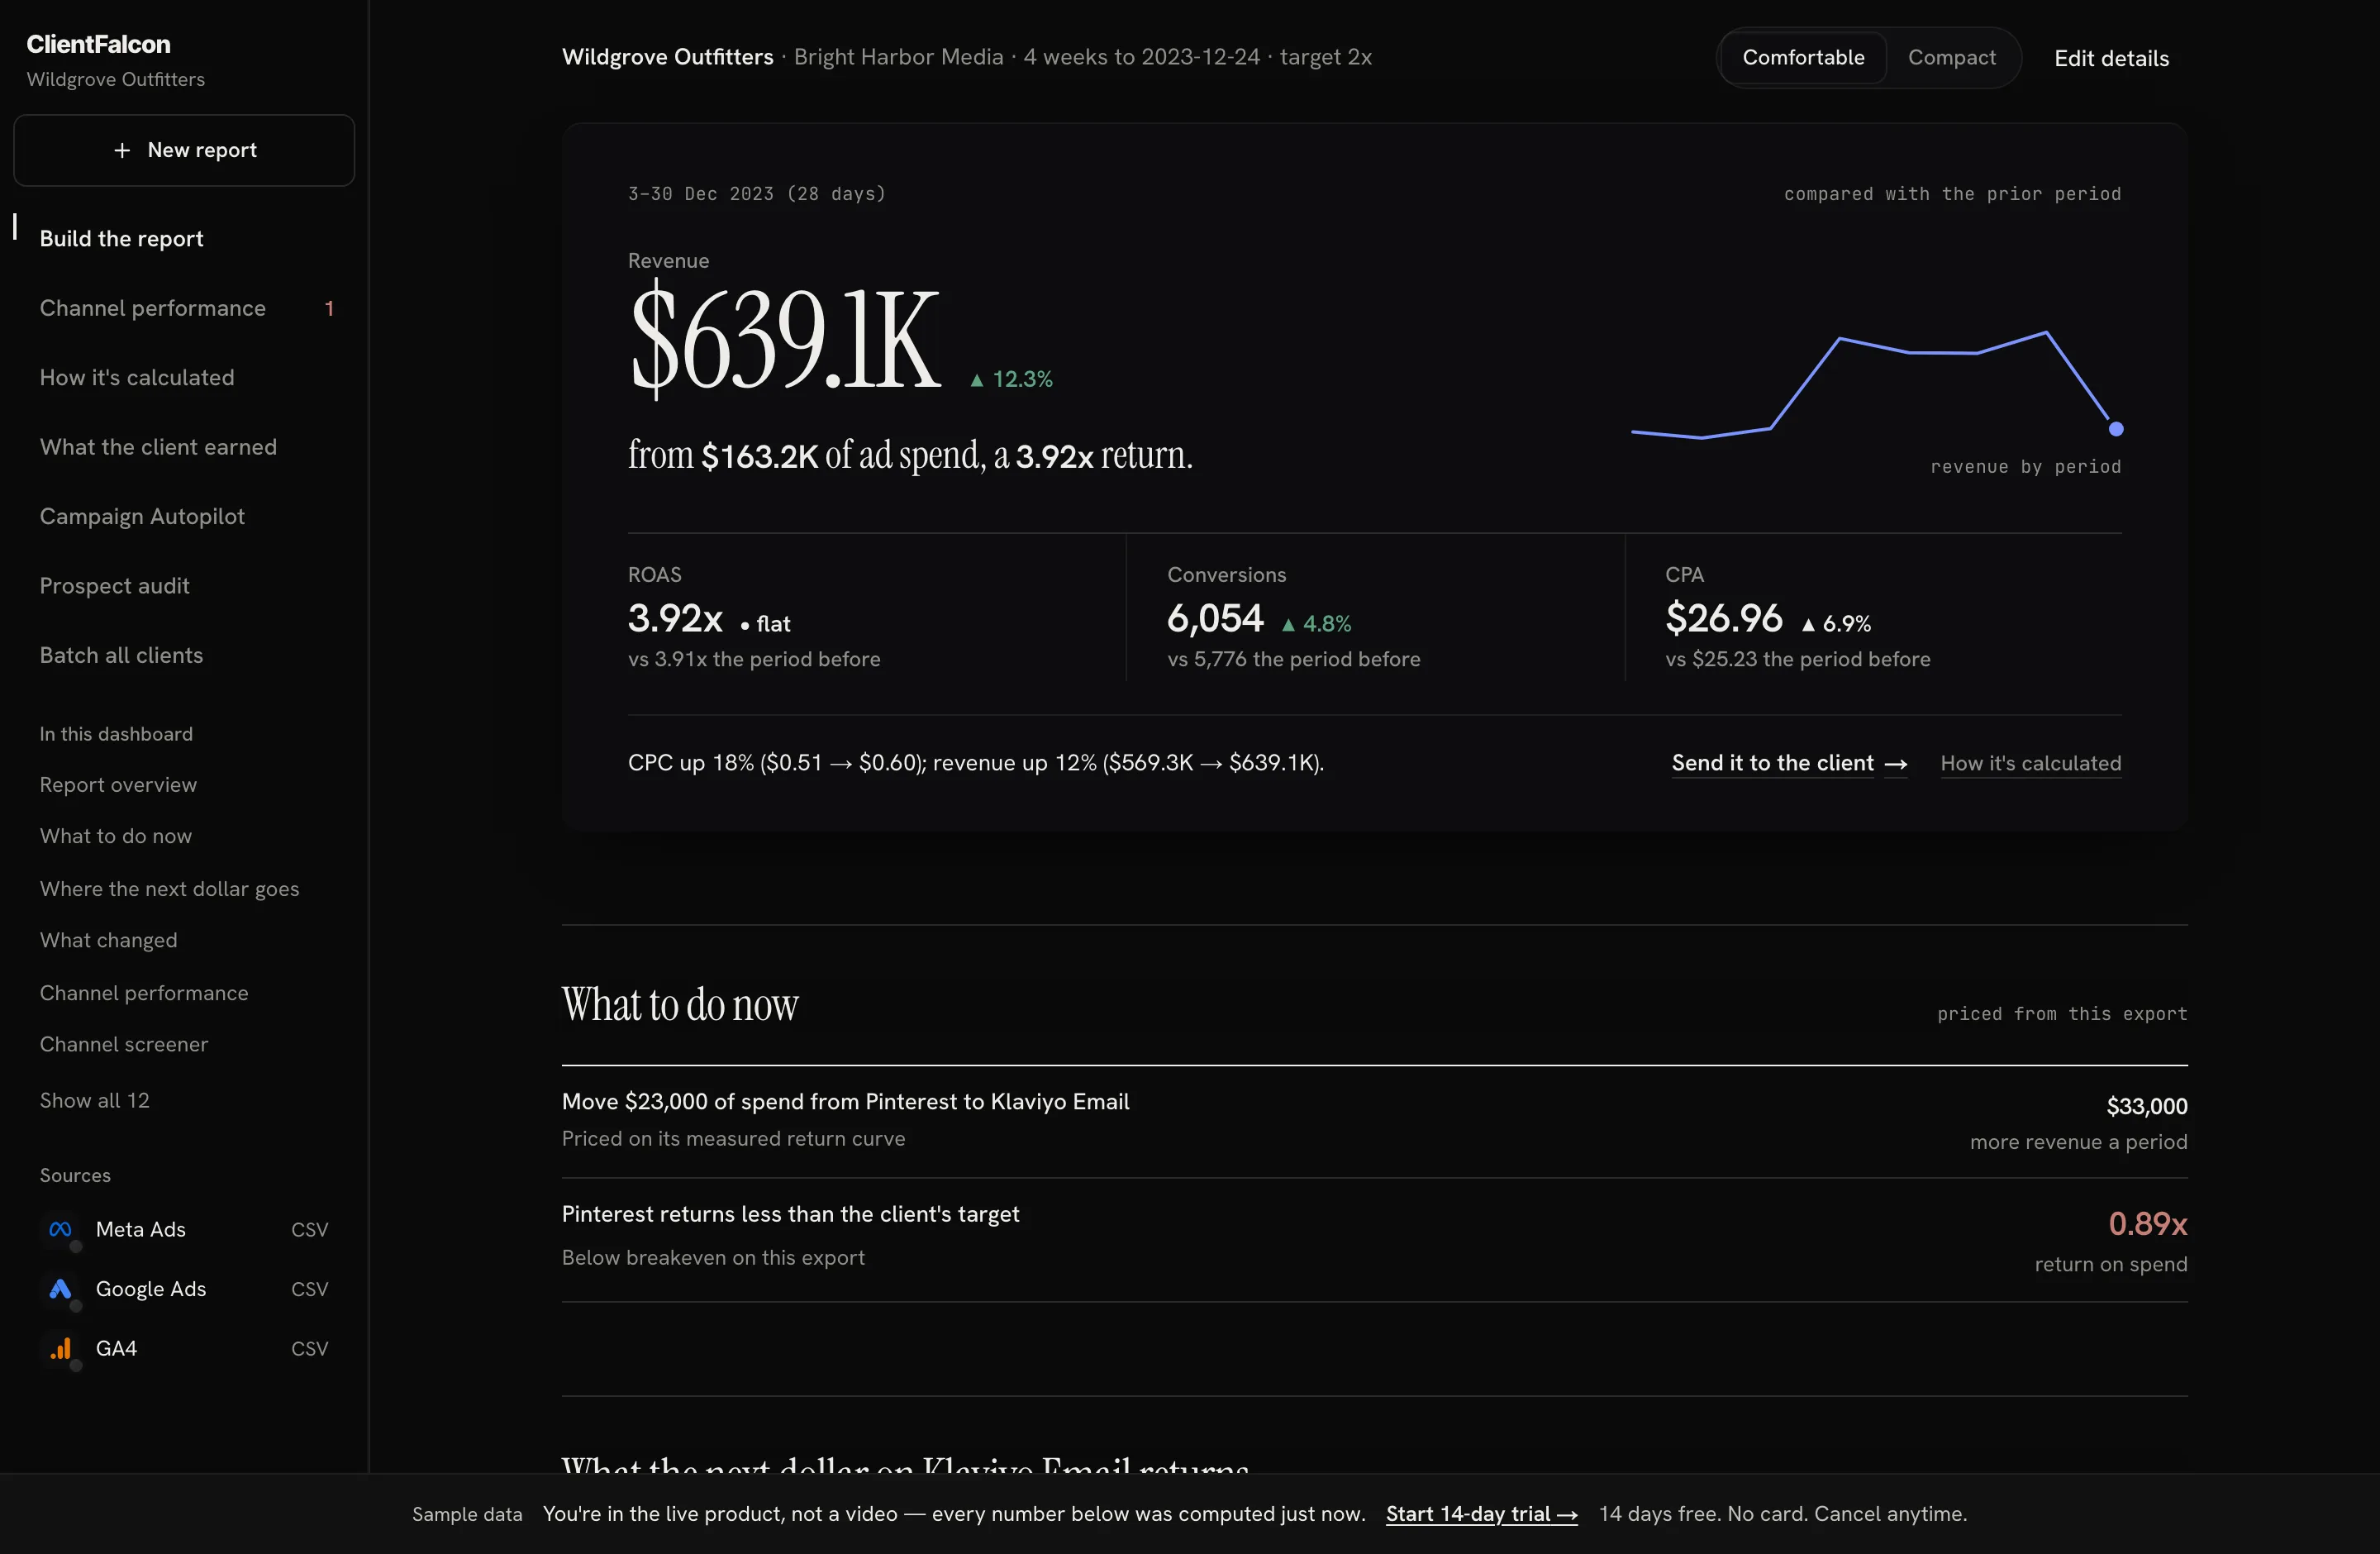This screenshot has width=2380, height=1554.
Task: Click the CSV tag on Meta Ads
Action: (309, 1229)
